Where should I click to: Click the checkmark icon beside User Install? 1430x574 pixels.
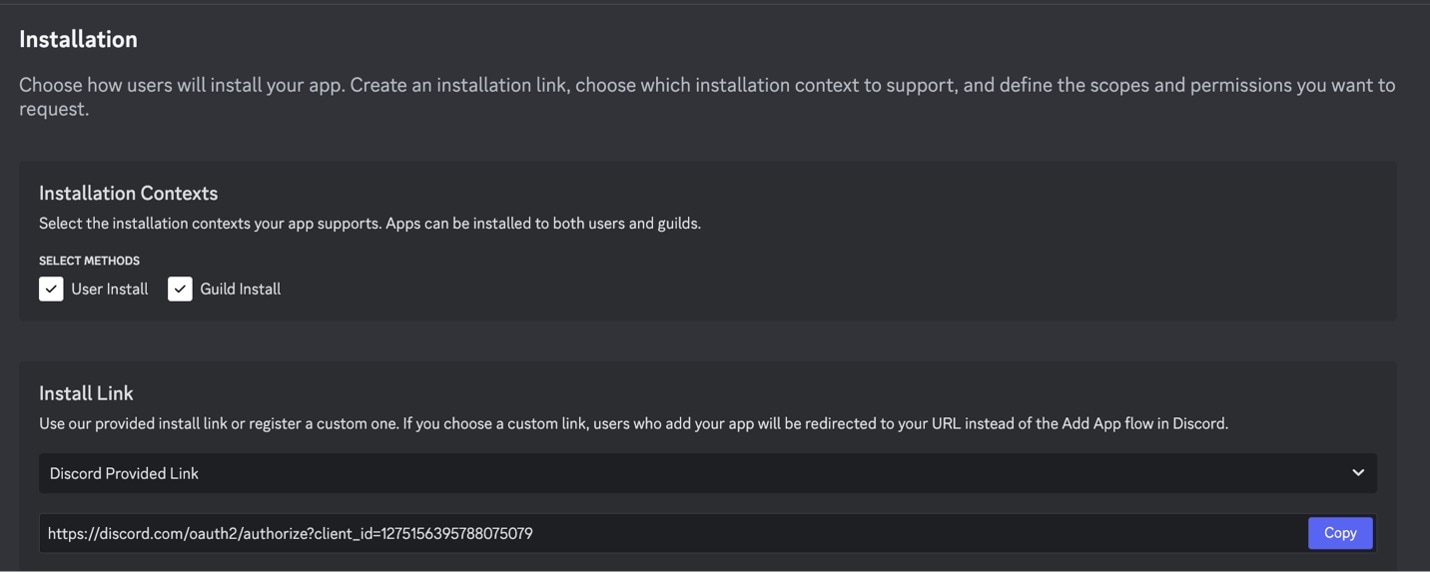click(51, 289)
